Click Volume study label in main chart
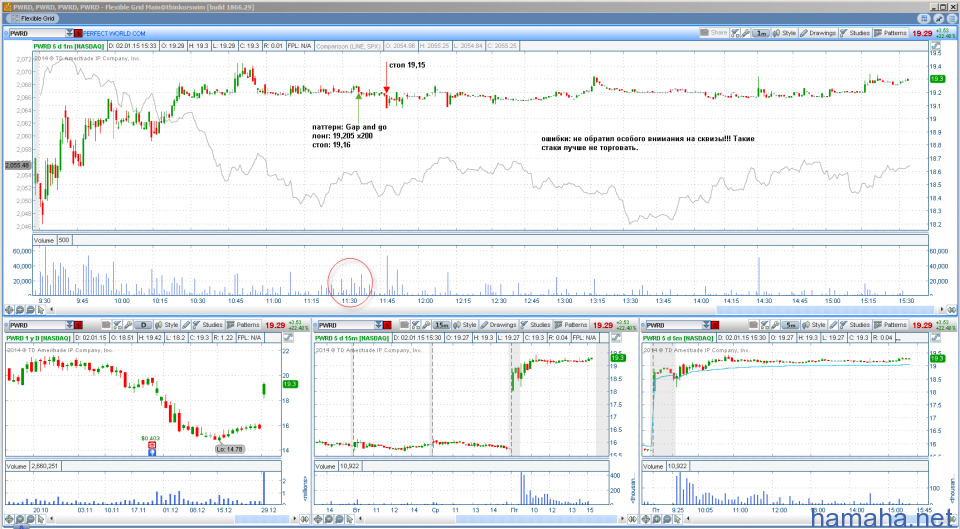The height and width of the screenshot is (529, 960). point(43,240)
